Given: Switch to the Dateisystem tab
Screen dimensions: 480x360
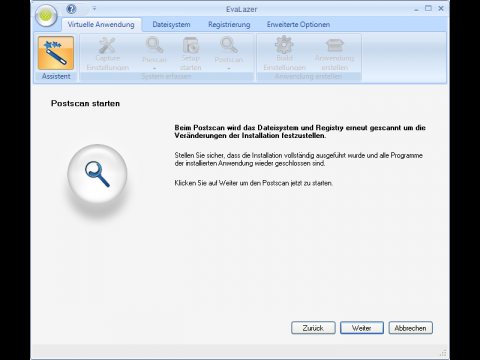Looking at the screenshot, I should pos(171,25).
